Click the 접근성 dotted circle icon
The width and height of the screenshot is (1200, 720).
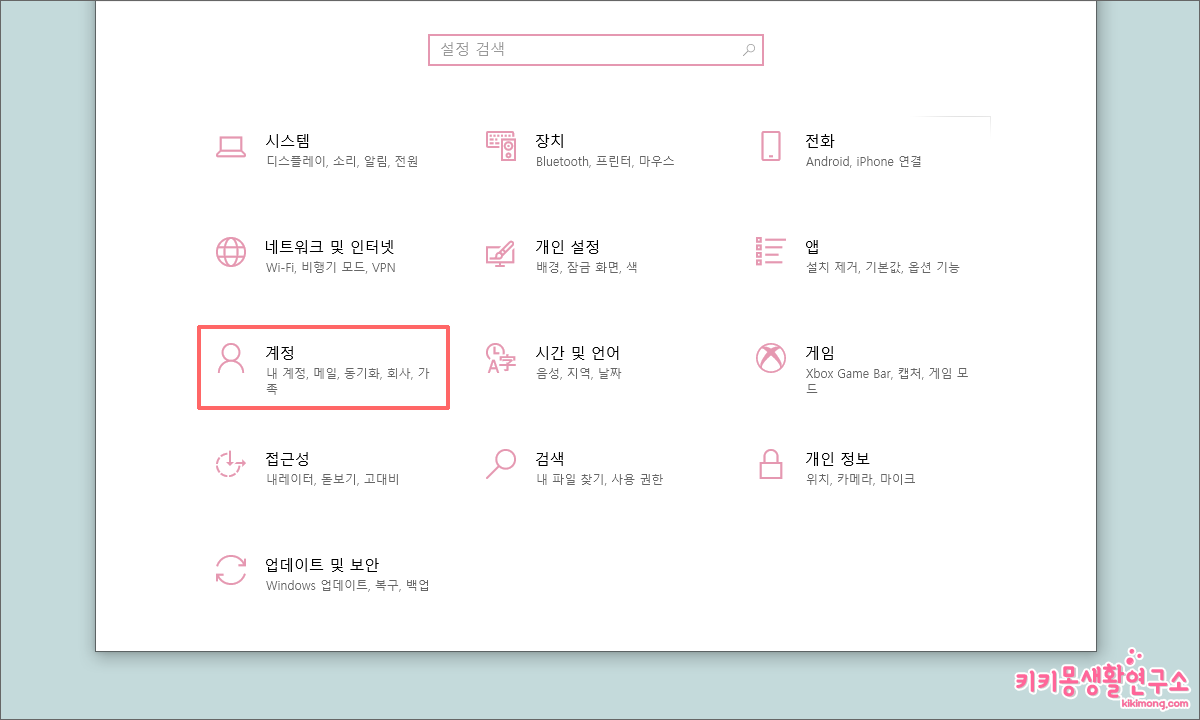231,464
